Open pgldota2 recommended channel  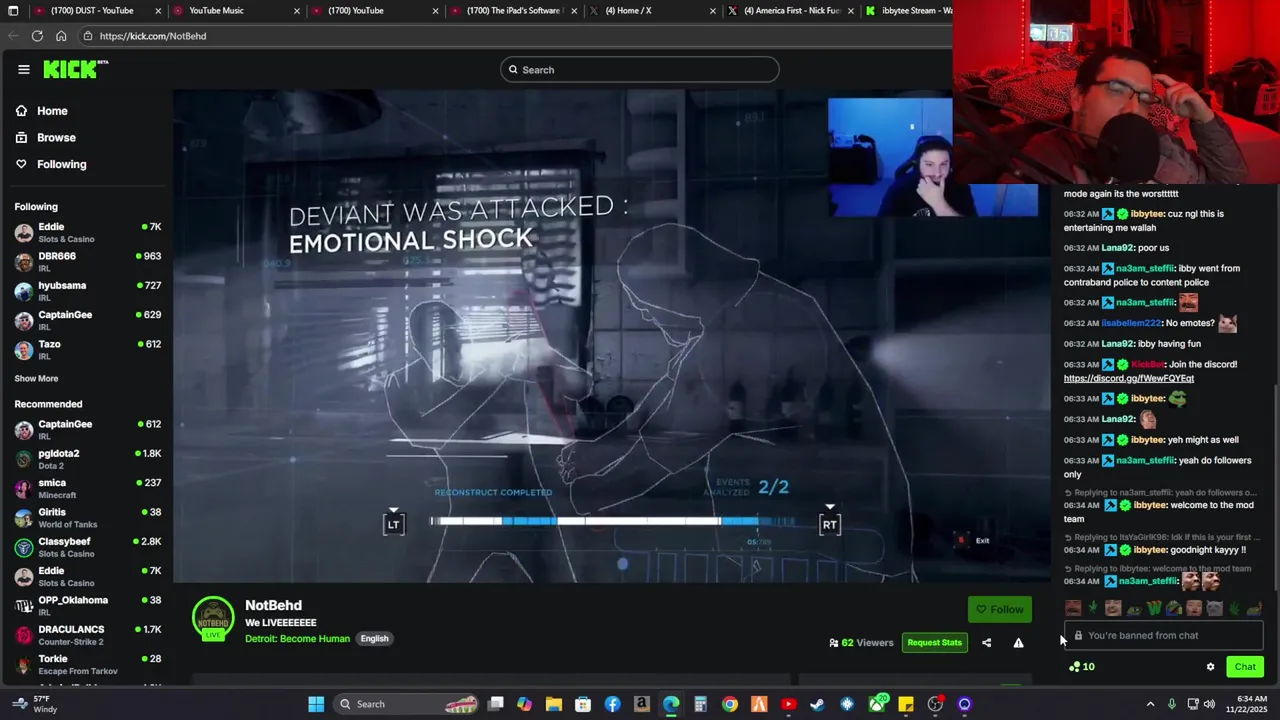pyautogui.click(x=88, y=459)
